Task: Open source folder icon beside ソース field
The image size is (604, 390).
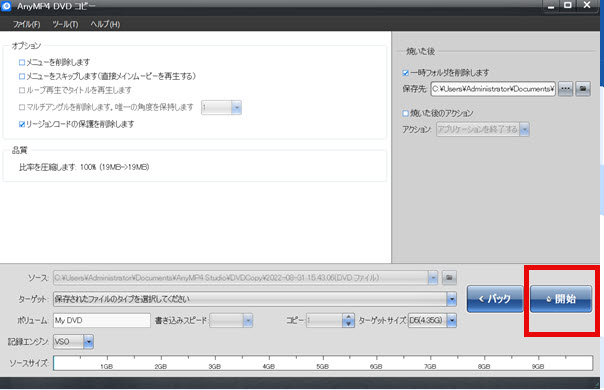Action: tap(449, 277)
